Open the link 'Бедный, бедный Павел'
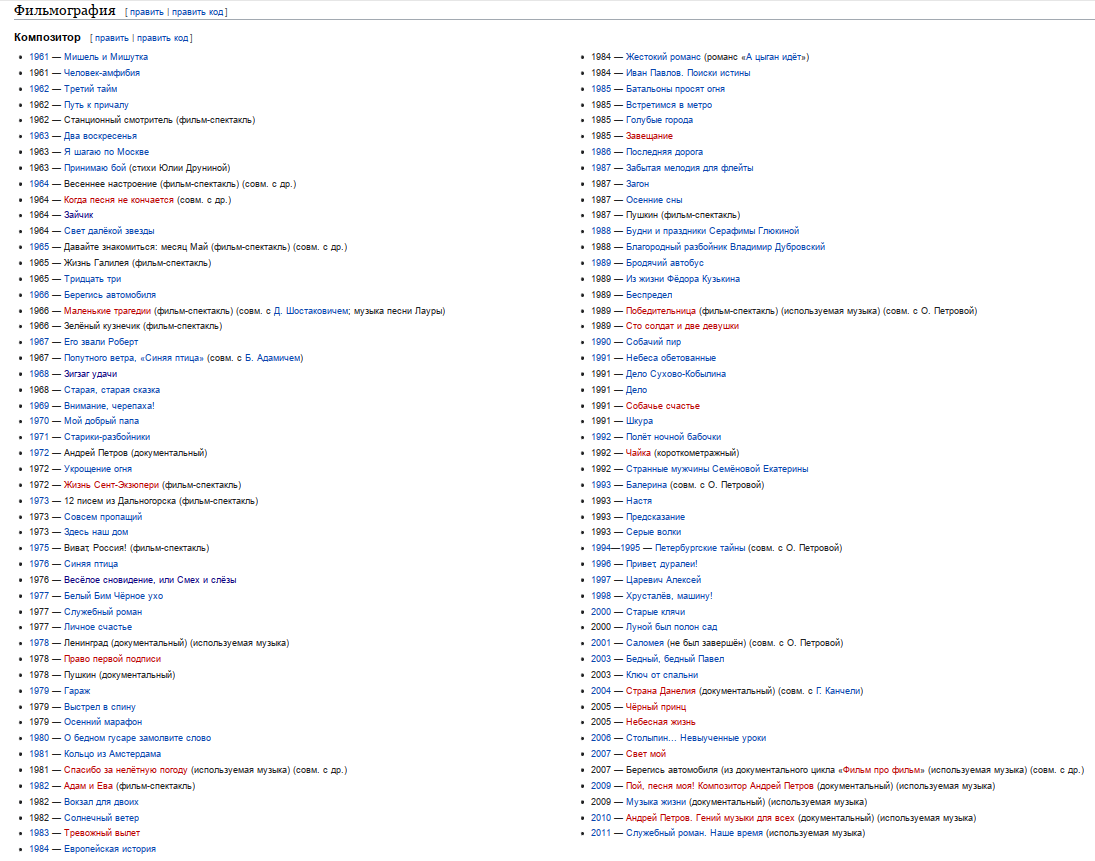The image size is (1095, 861). tap(675, 658)
